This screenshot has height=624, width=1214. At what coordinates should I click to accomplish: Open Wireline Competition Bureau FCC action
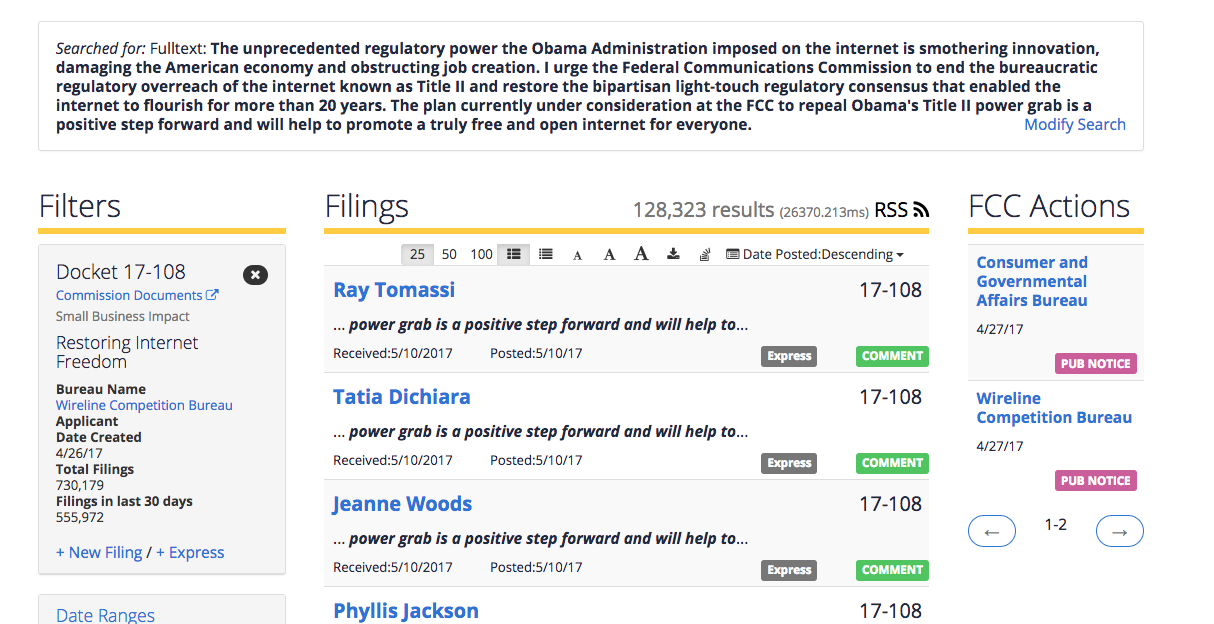[1054, 408]
